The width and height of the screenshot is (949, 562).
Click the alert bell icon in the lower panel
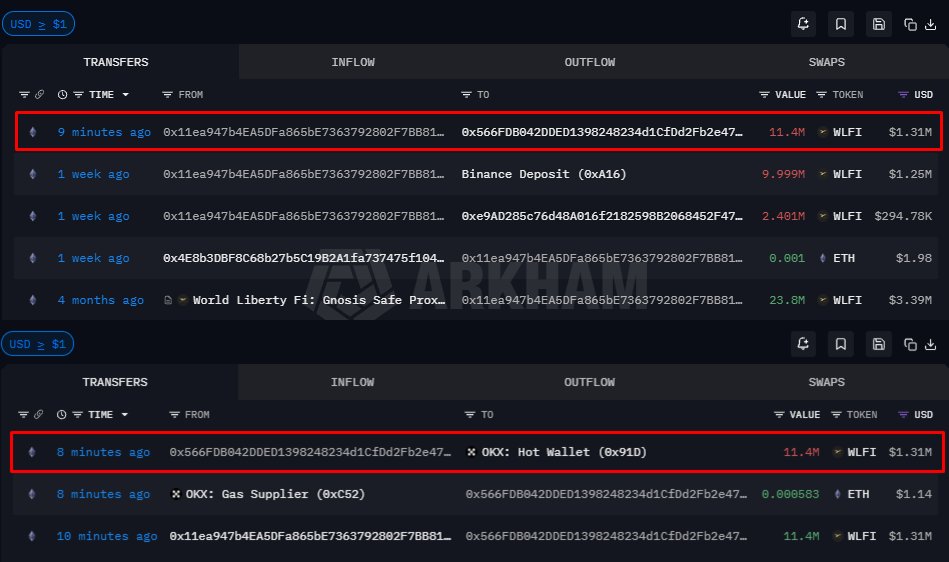(x=803, y=344)
